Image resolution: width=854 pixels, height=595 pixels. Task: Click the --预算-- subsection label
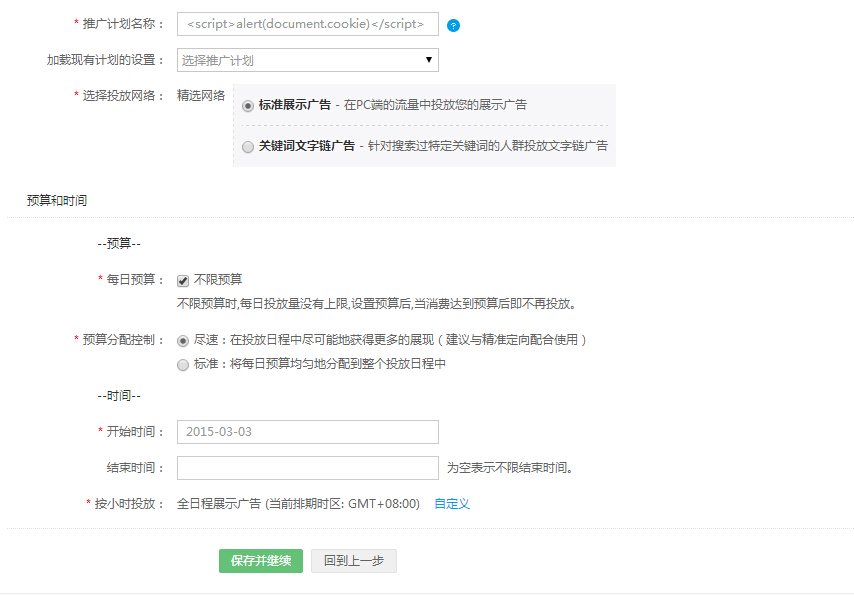119,244
